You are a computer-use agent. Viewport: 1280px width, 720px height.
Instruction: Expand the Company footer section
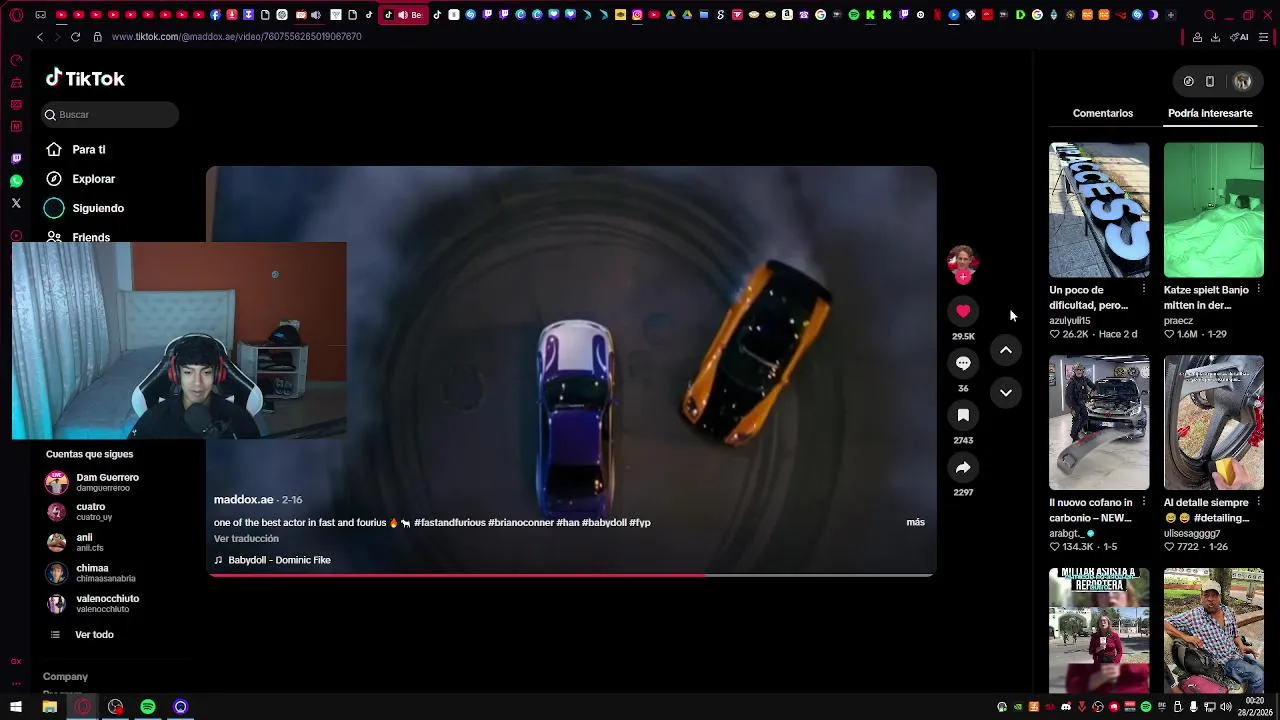pyautogui.click(x=65, y=677)
